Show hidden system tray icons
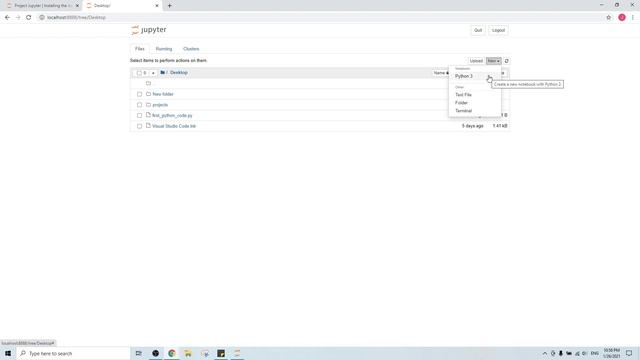This screenshot has width=640, height=360. point(544,353)
